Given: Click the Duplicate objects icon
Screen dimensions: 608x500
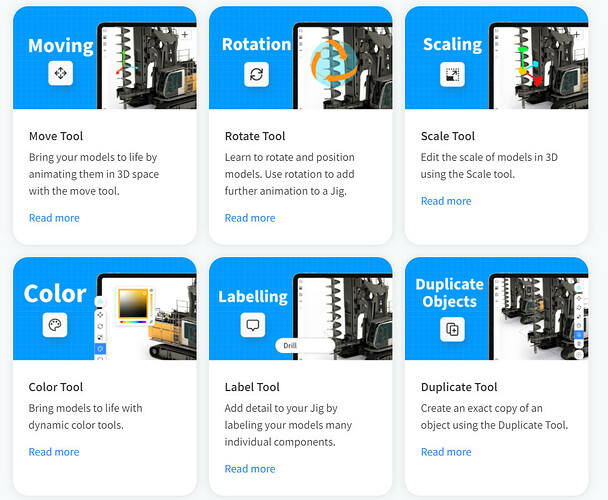Looking at the screenshot, I should point(452,329).
